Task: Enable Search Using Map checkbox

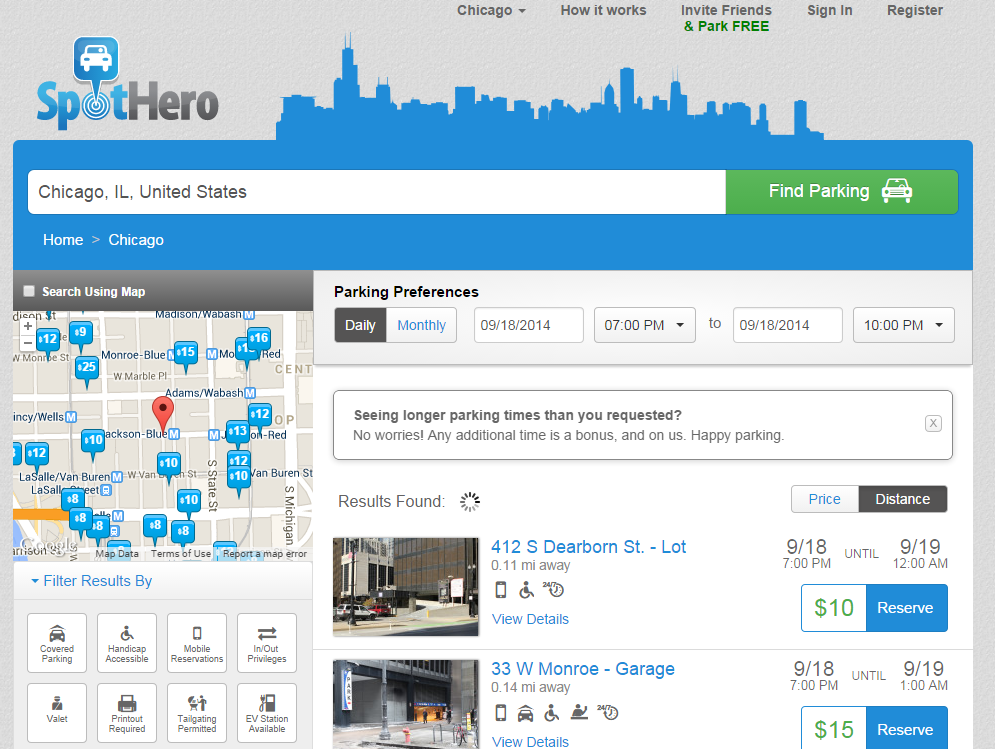Action: pos(29,291)
